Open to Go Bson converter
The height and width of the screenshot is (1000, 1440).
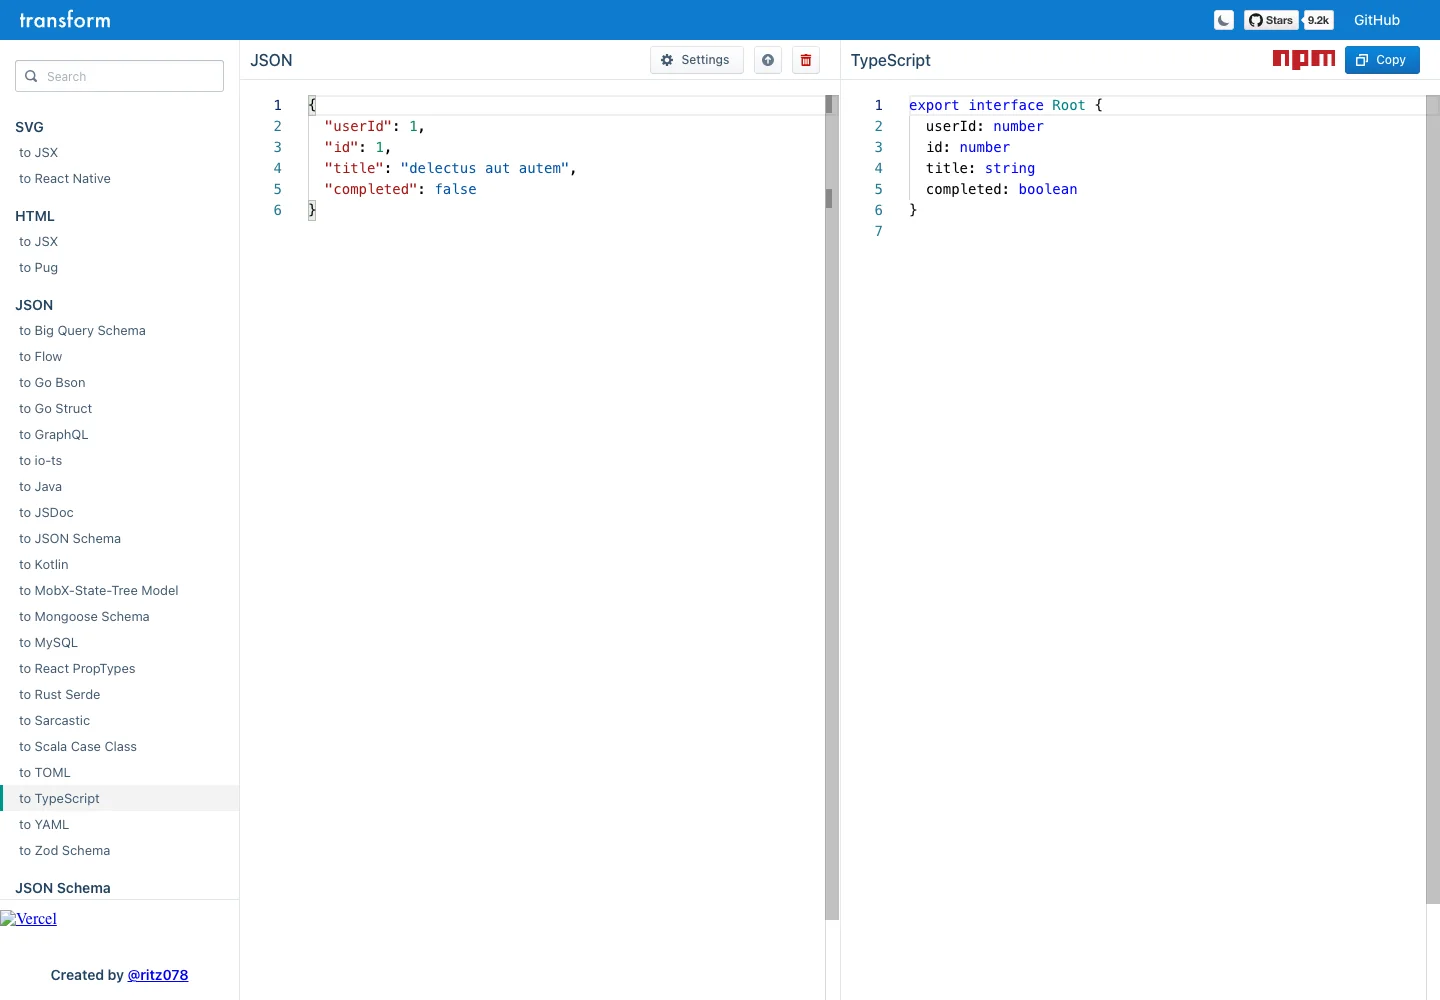tap(119, 383)
